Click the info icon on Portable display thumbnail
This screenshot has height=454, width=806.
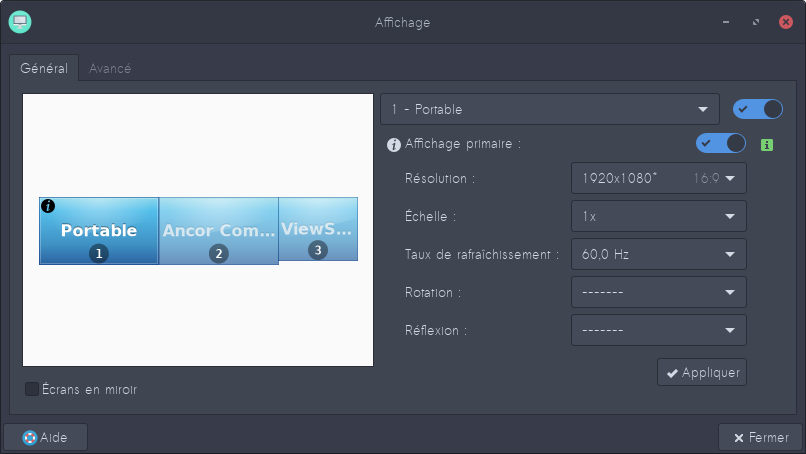pyautogui.click(x=48, y=206)
